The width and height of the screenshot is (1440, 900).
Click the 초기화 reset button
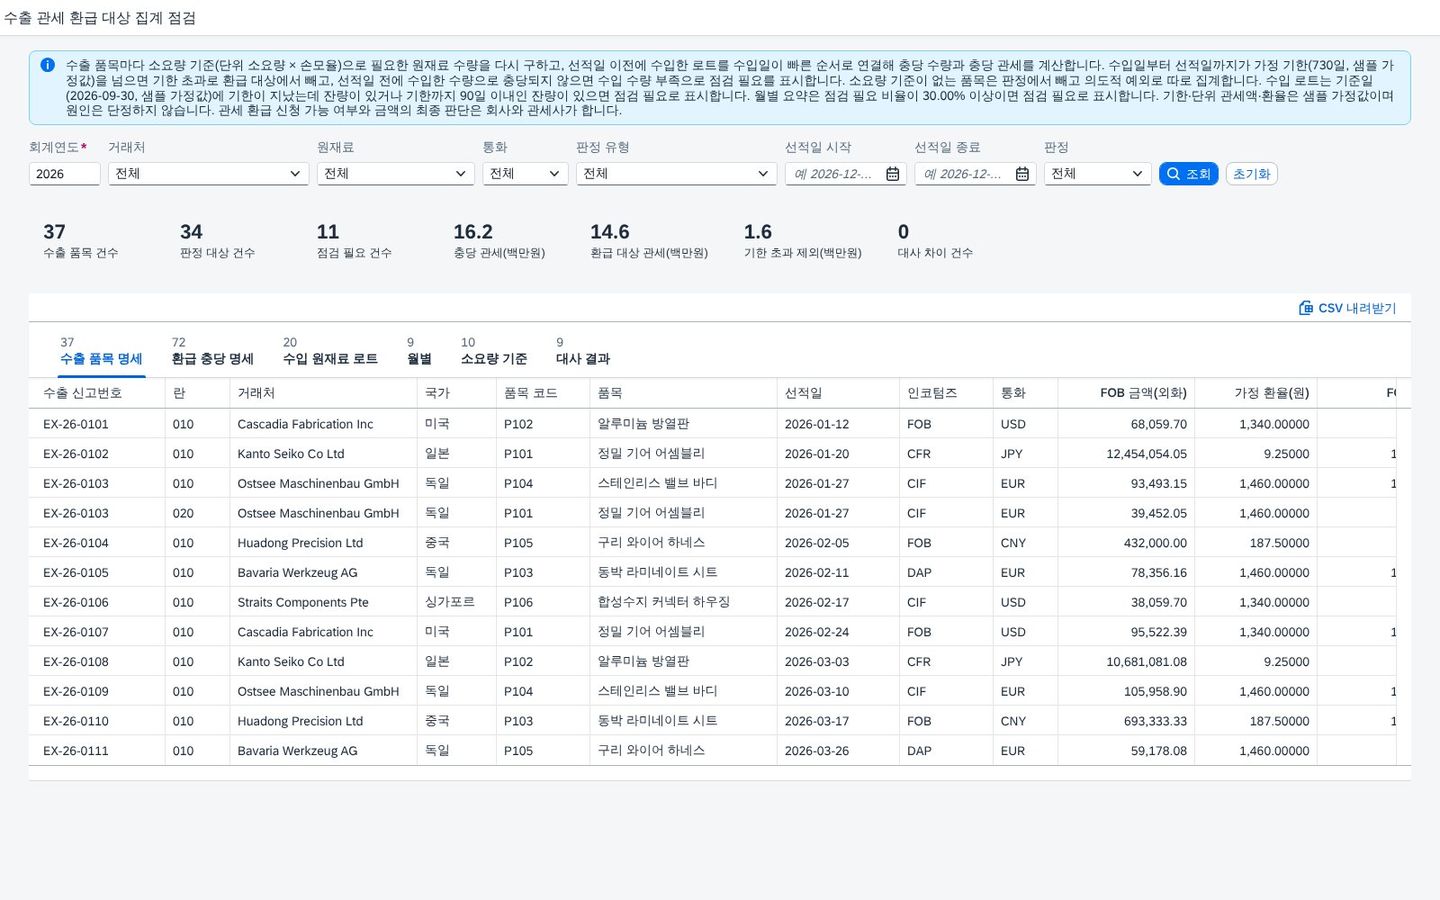click(1251, 174)
